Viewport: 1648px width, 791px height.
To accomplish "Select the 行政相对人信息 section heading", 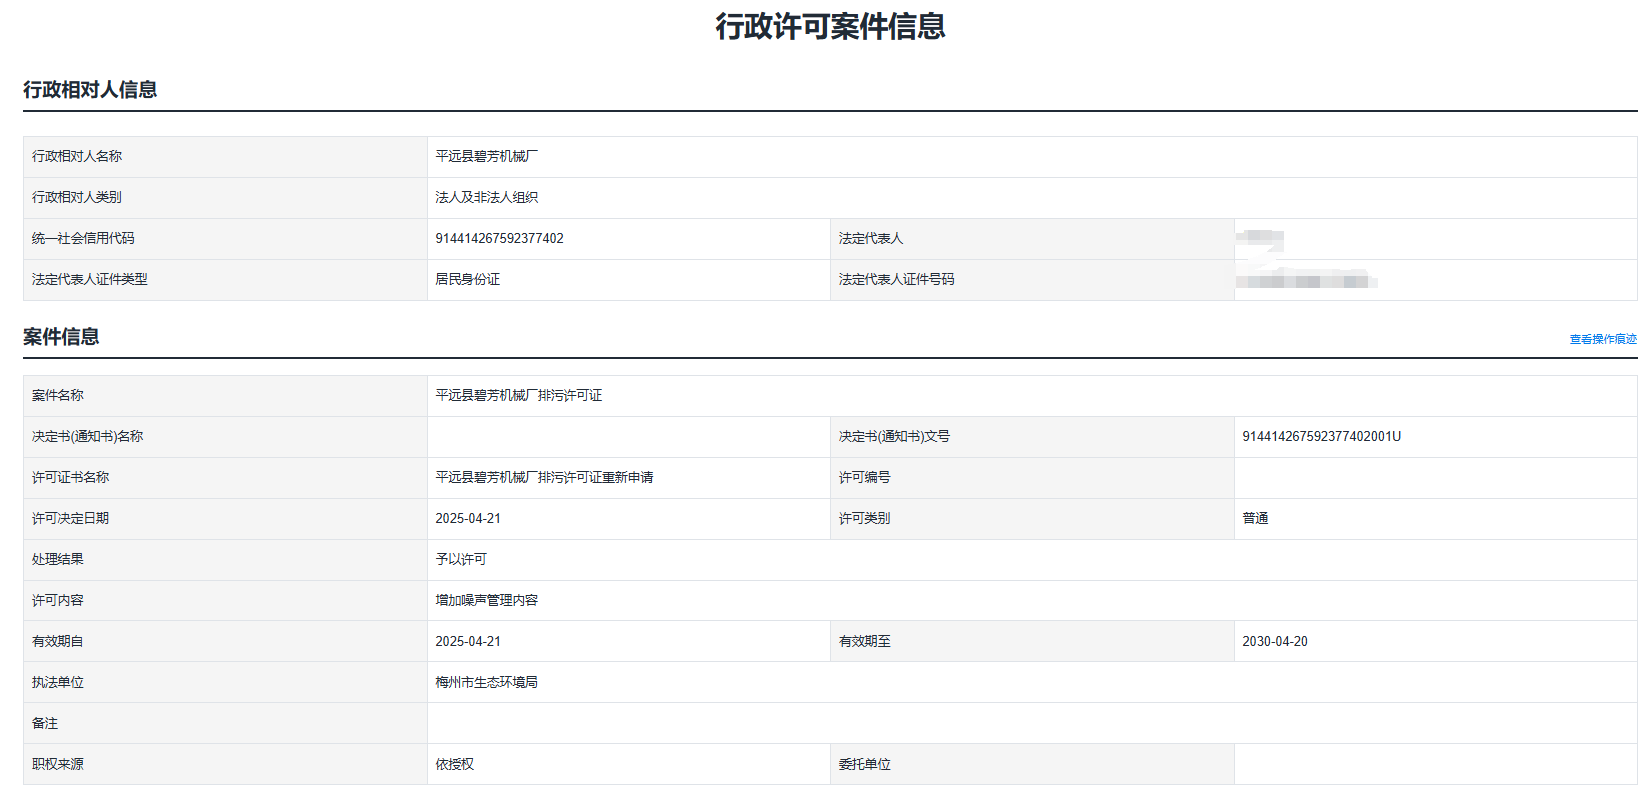I will click(x=90, y=90).
